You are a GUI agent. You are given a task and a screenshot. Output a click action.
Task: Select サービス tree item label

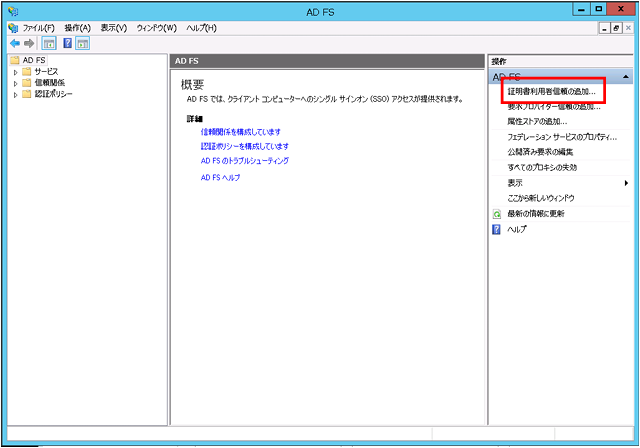click(x=46, y=72)
